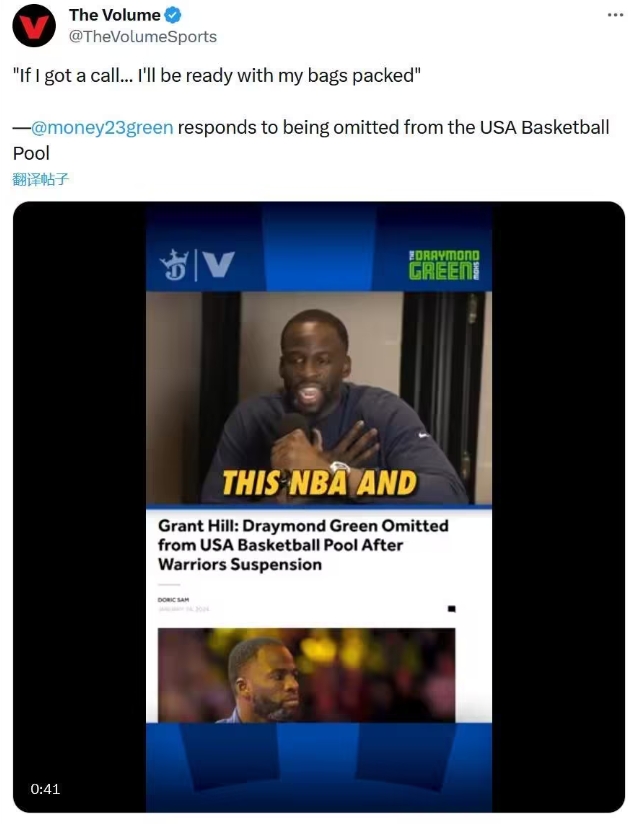Click The Volume display name
637x824 pixels.
[115, 15]
